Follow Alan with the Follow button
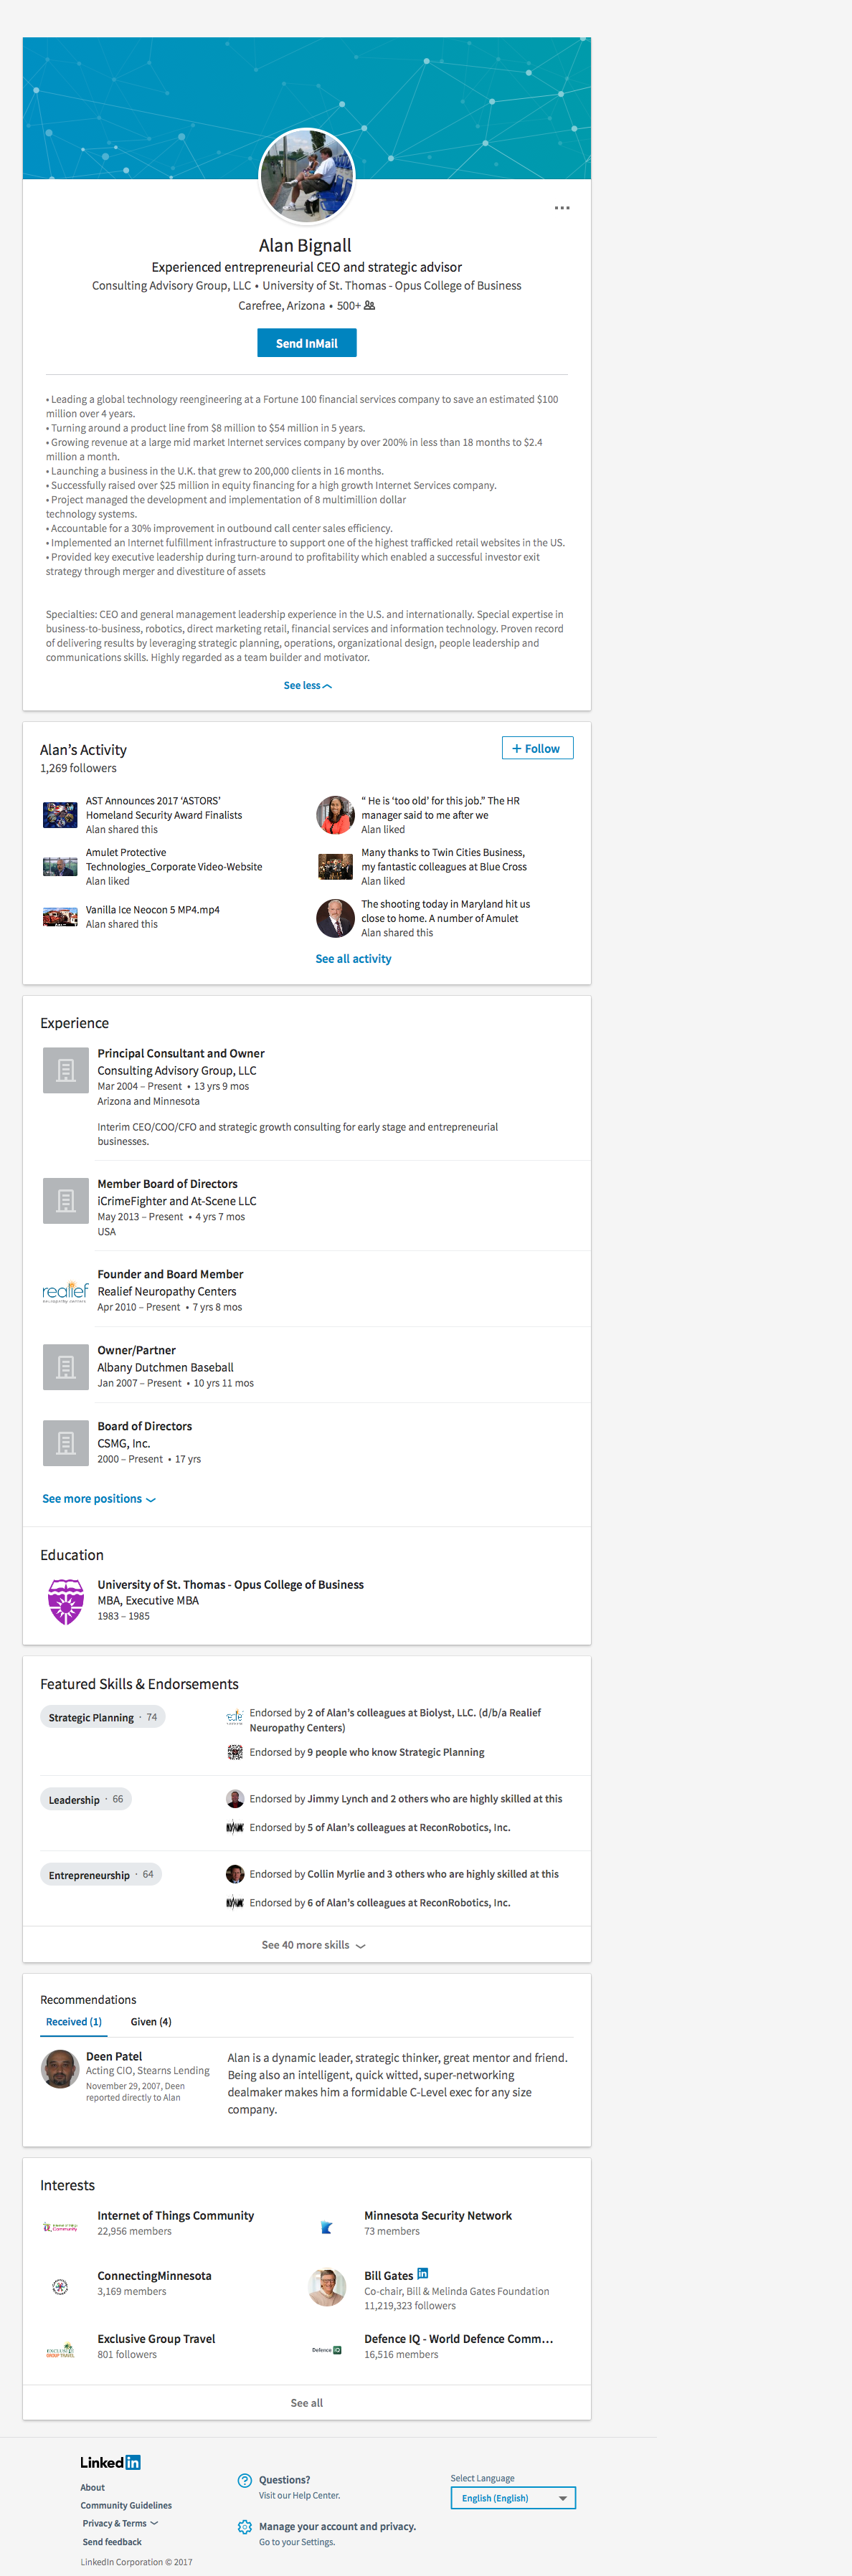 click(x=537, y=748)
